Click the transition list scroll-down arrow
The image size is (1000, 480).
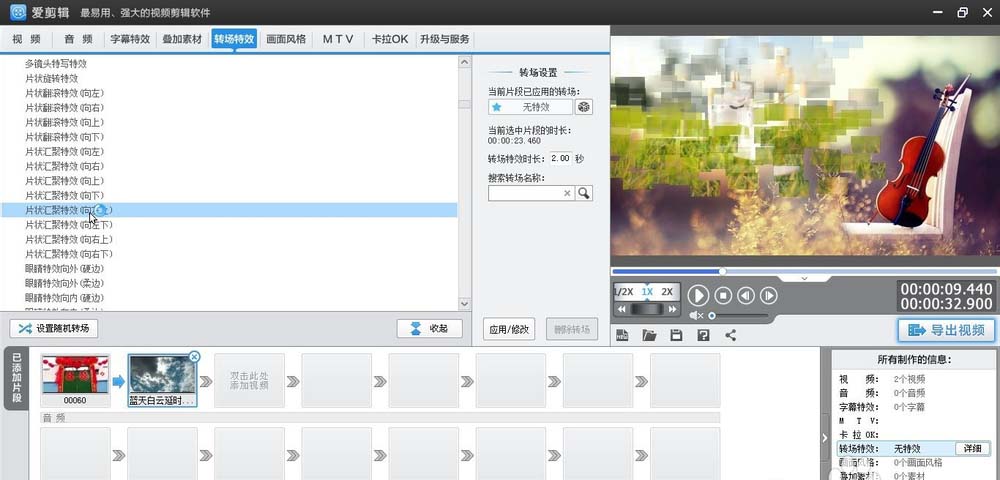464,303
